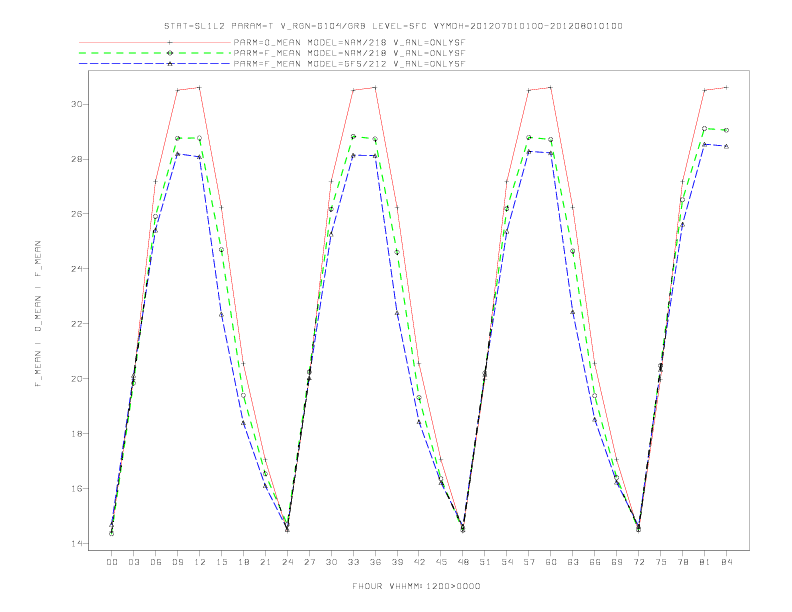Click x-axis forecast hour label 30
The image size is (792, 612).
pyautogui.click(x=331, y=562)
